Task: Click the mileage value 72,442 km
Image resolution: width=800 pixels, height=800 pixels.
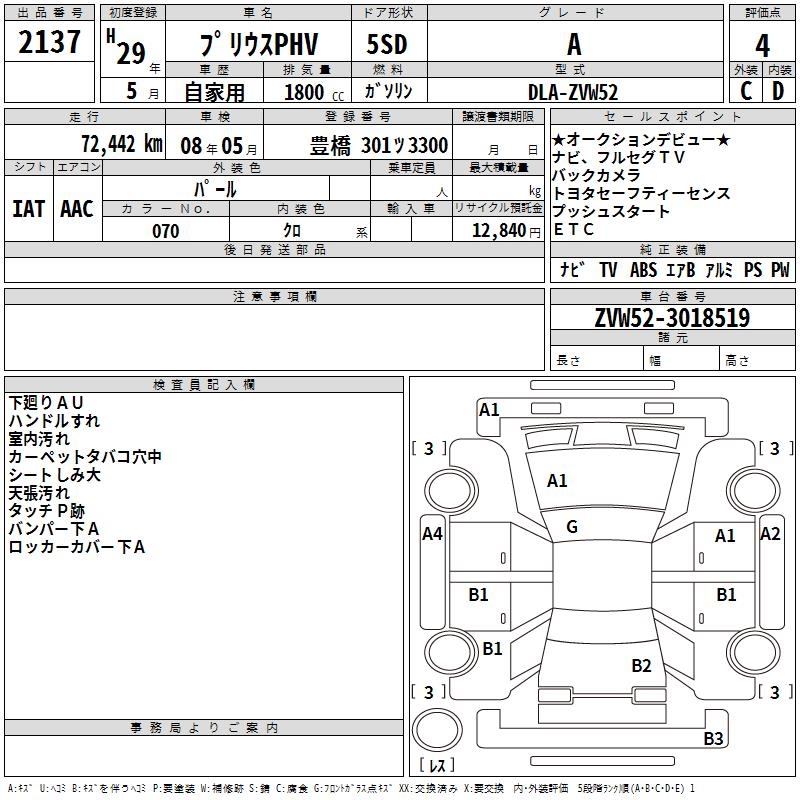Action: (x=122, y=143)
